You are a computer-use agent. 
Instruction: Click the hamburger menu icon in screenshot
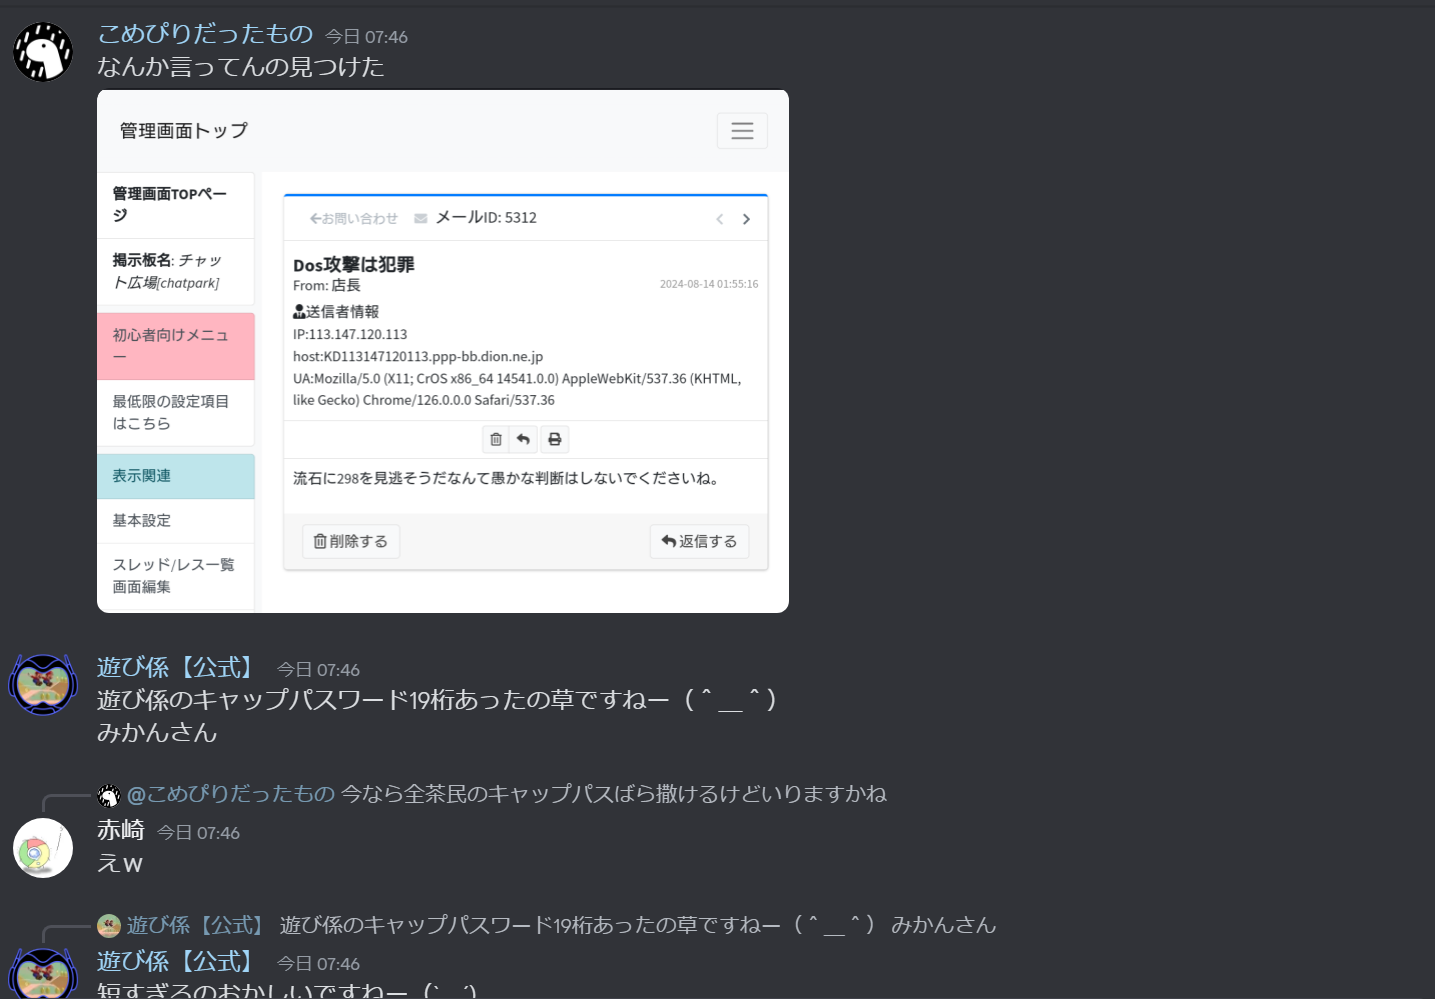(742, 131)
